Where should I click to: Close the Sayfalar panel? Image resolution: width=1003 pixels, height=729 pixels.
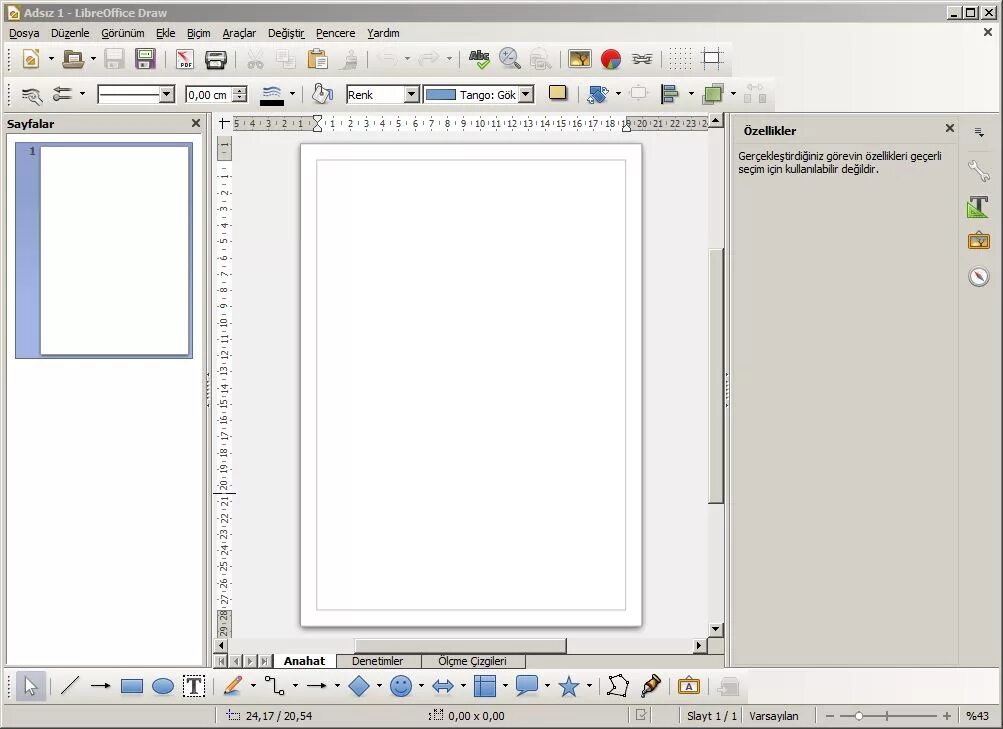coord(196,123)
